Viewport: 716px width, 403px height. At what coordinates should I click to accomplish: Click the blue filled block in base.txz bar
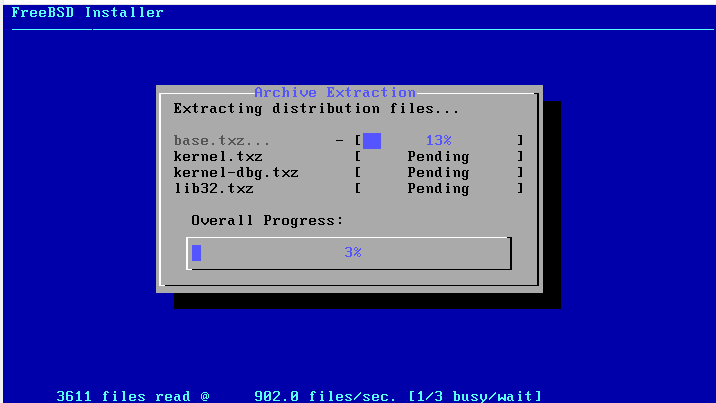[x=372, y=141]
